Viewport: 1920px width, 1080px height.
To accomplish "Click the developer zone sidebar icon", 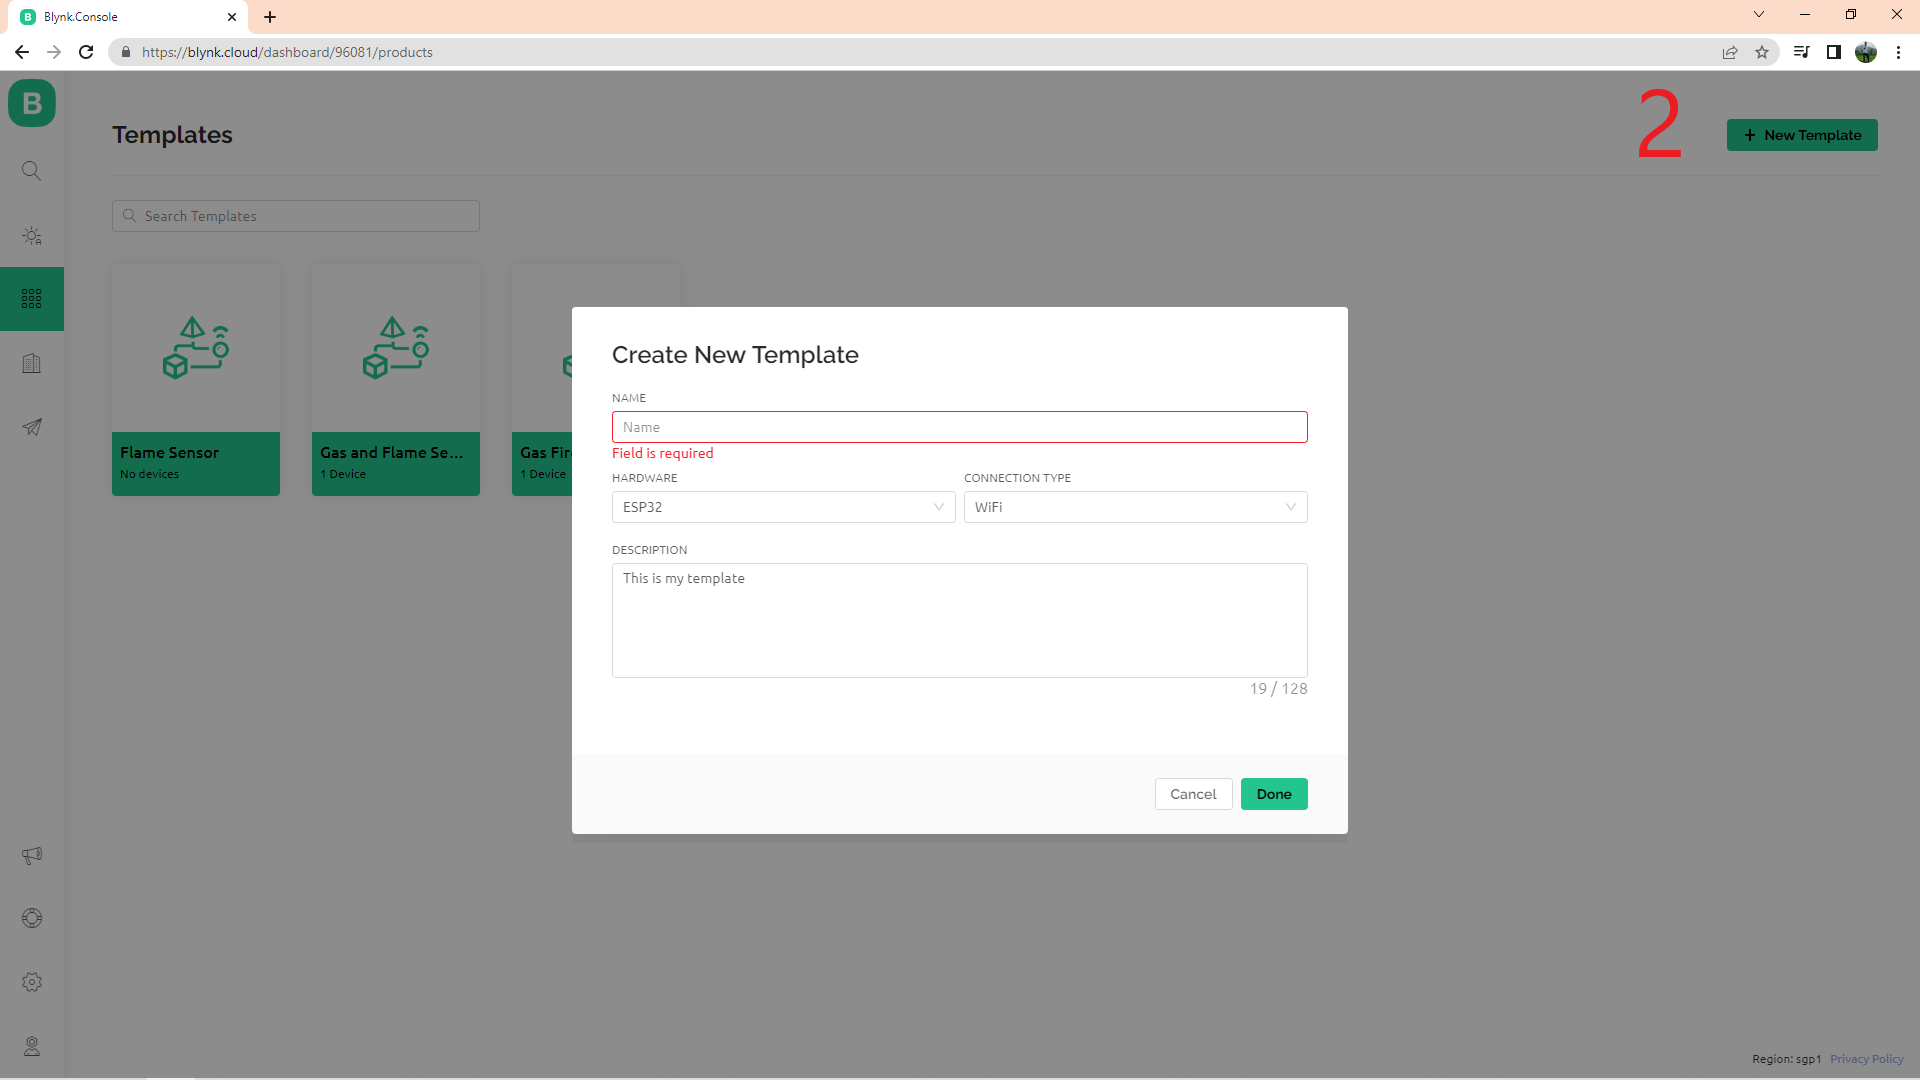I will (32, 236).
